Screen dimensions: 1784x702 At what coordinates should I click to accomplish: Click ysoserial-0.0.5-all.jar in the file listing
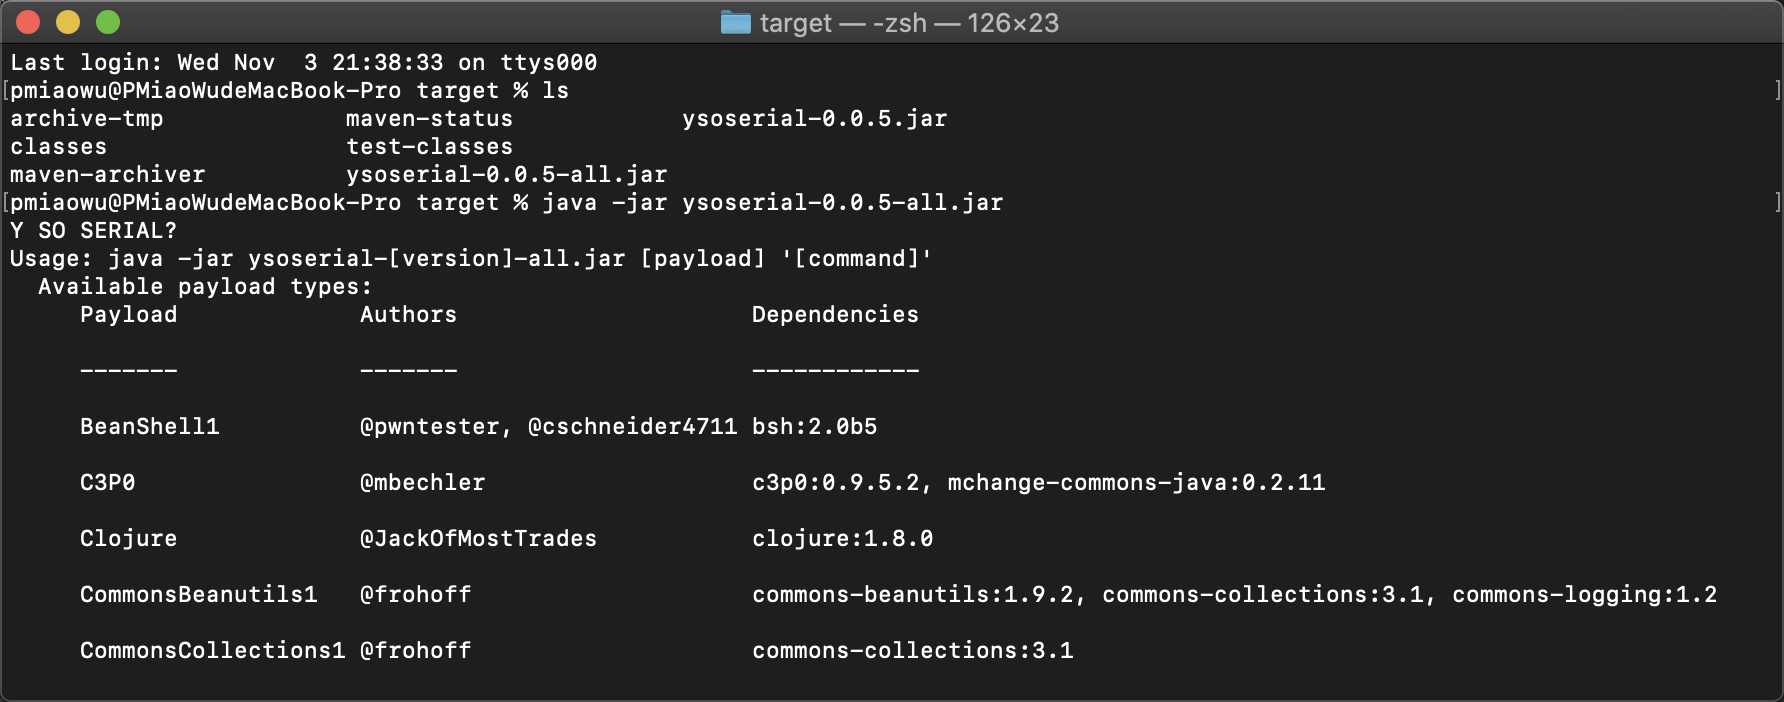click(x=506, y=175)
